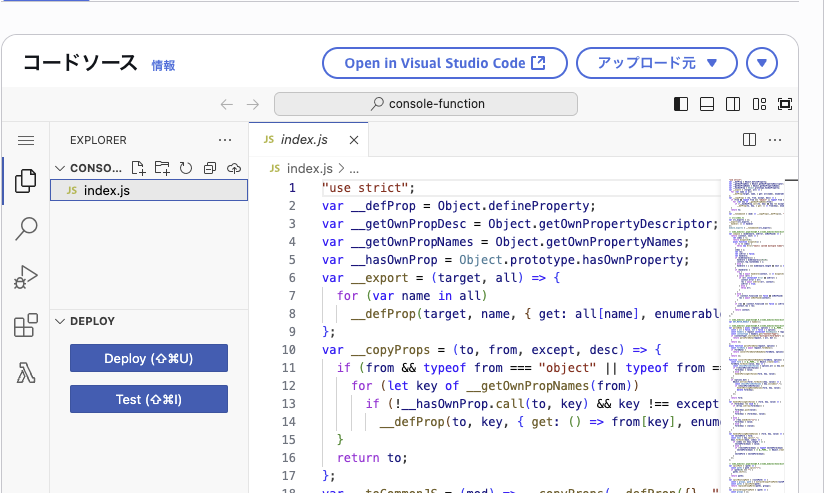
Task: Open in Visual Studio Code button
Action: coord(445,63)
